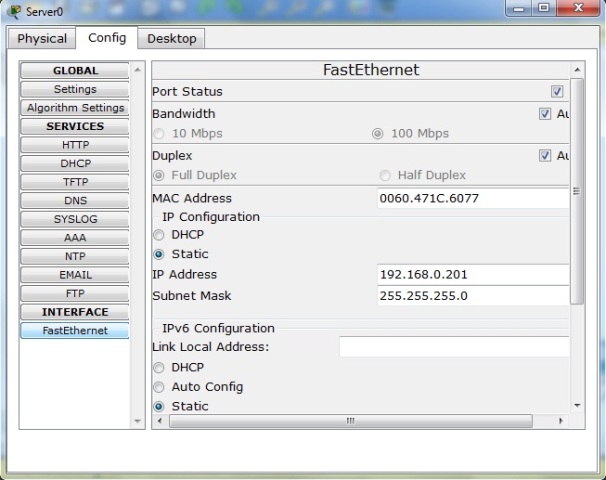Toggle the Duplex Auto checkbox
Viewport: 606px width, 480px height.
point(545,156)
